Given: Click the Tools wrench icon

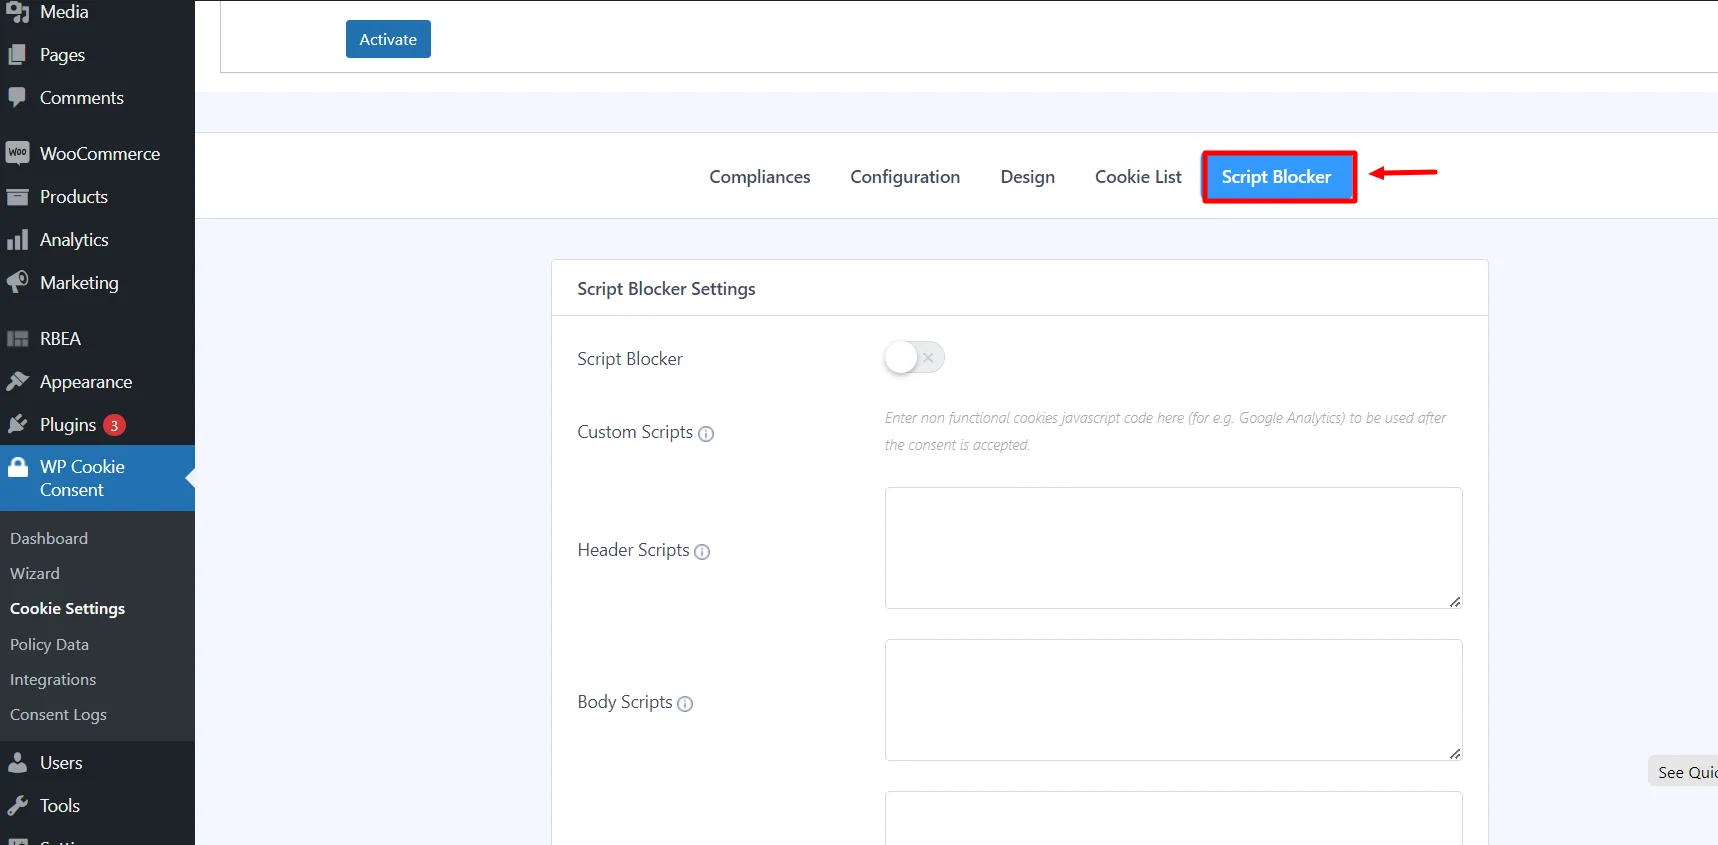Looking at the screenshot, I should 17,806.
